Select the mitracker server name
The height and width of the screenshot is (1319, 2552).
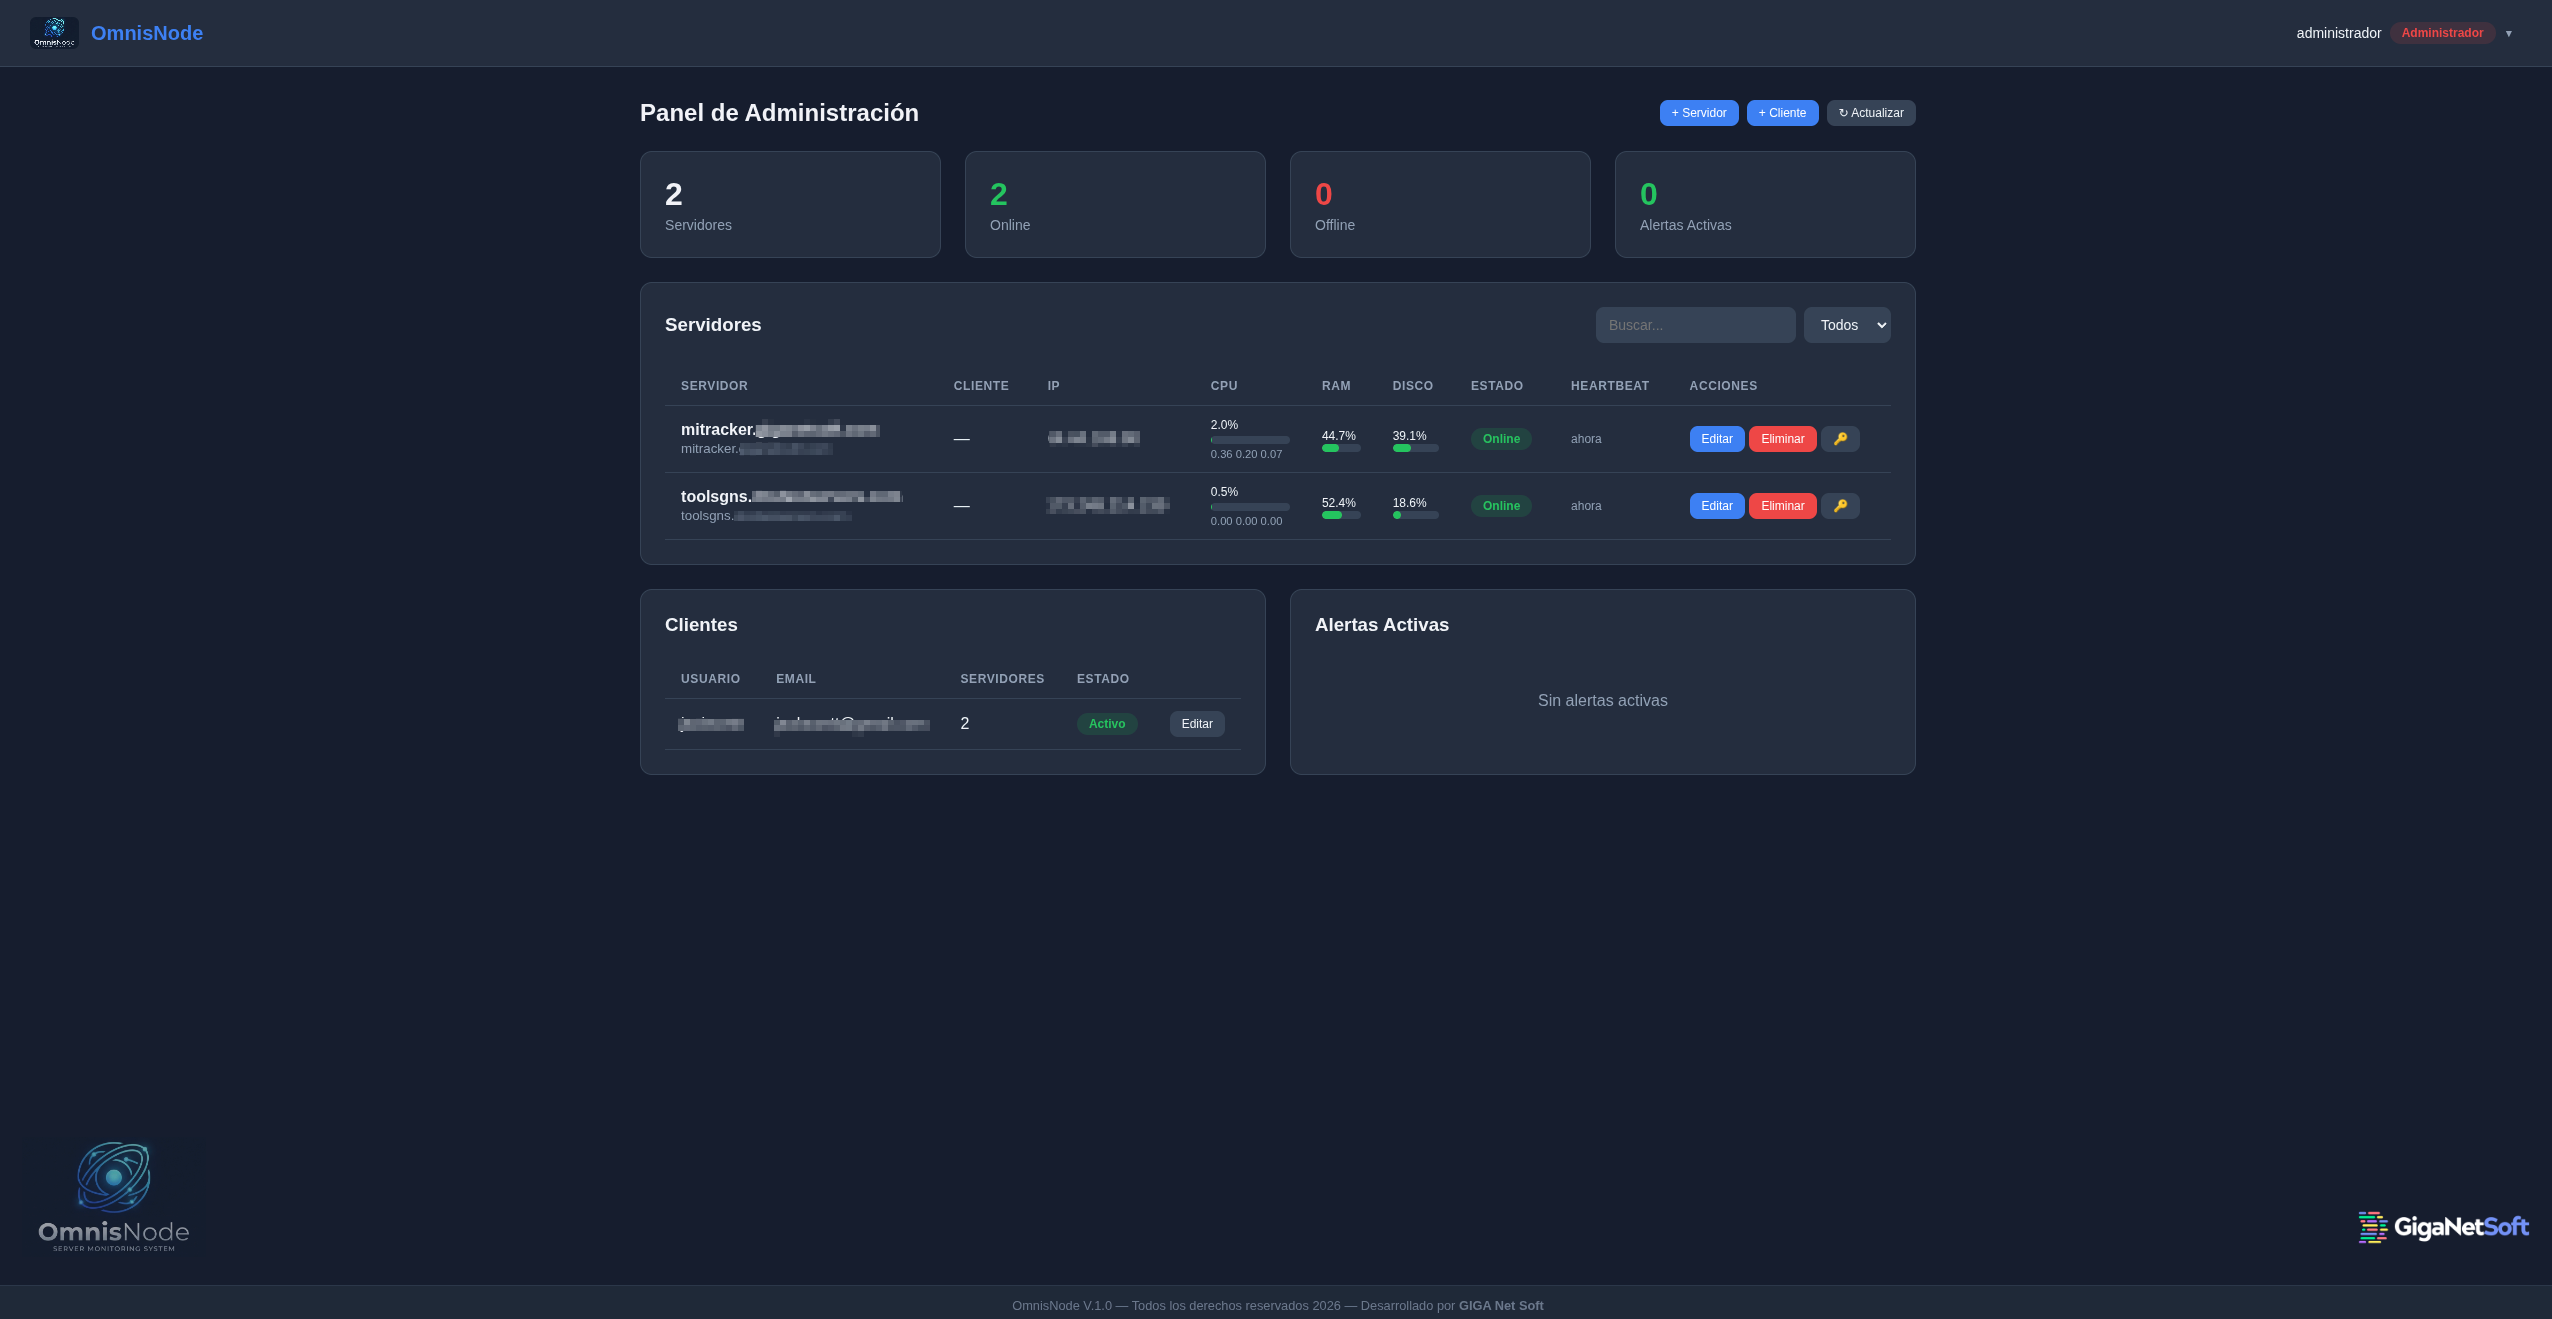click(x=780, y=430)
